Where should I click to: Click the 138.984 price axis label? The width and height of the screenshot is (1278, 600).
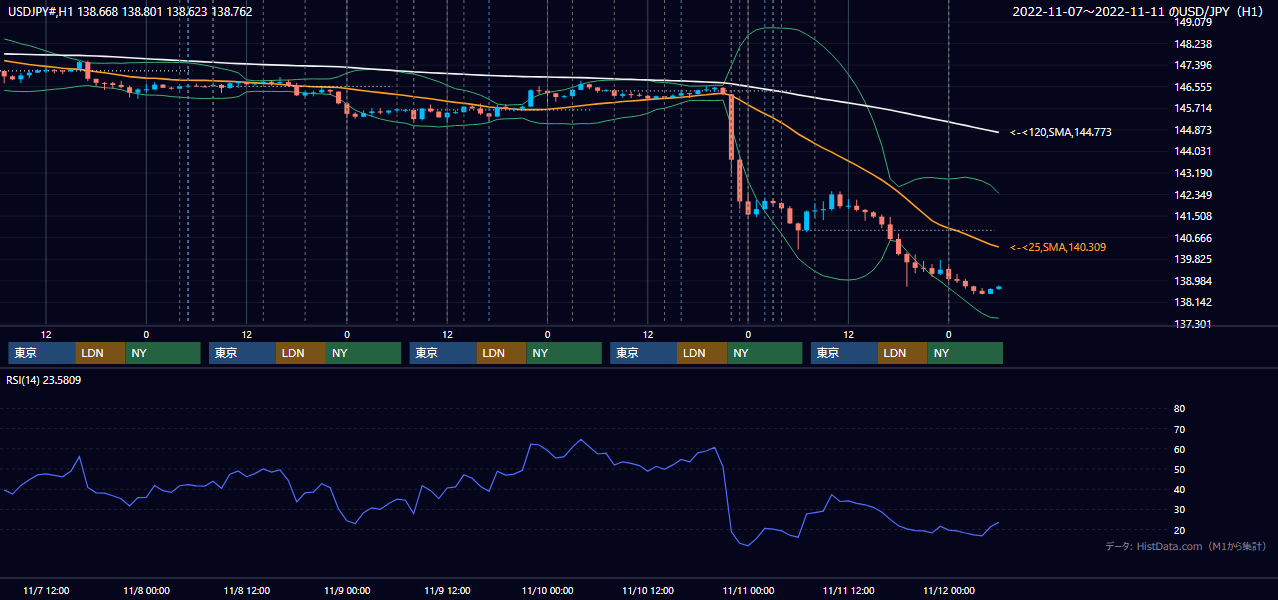click(x=1193, y=281)
